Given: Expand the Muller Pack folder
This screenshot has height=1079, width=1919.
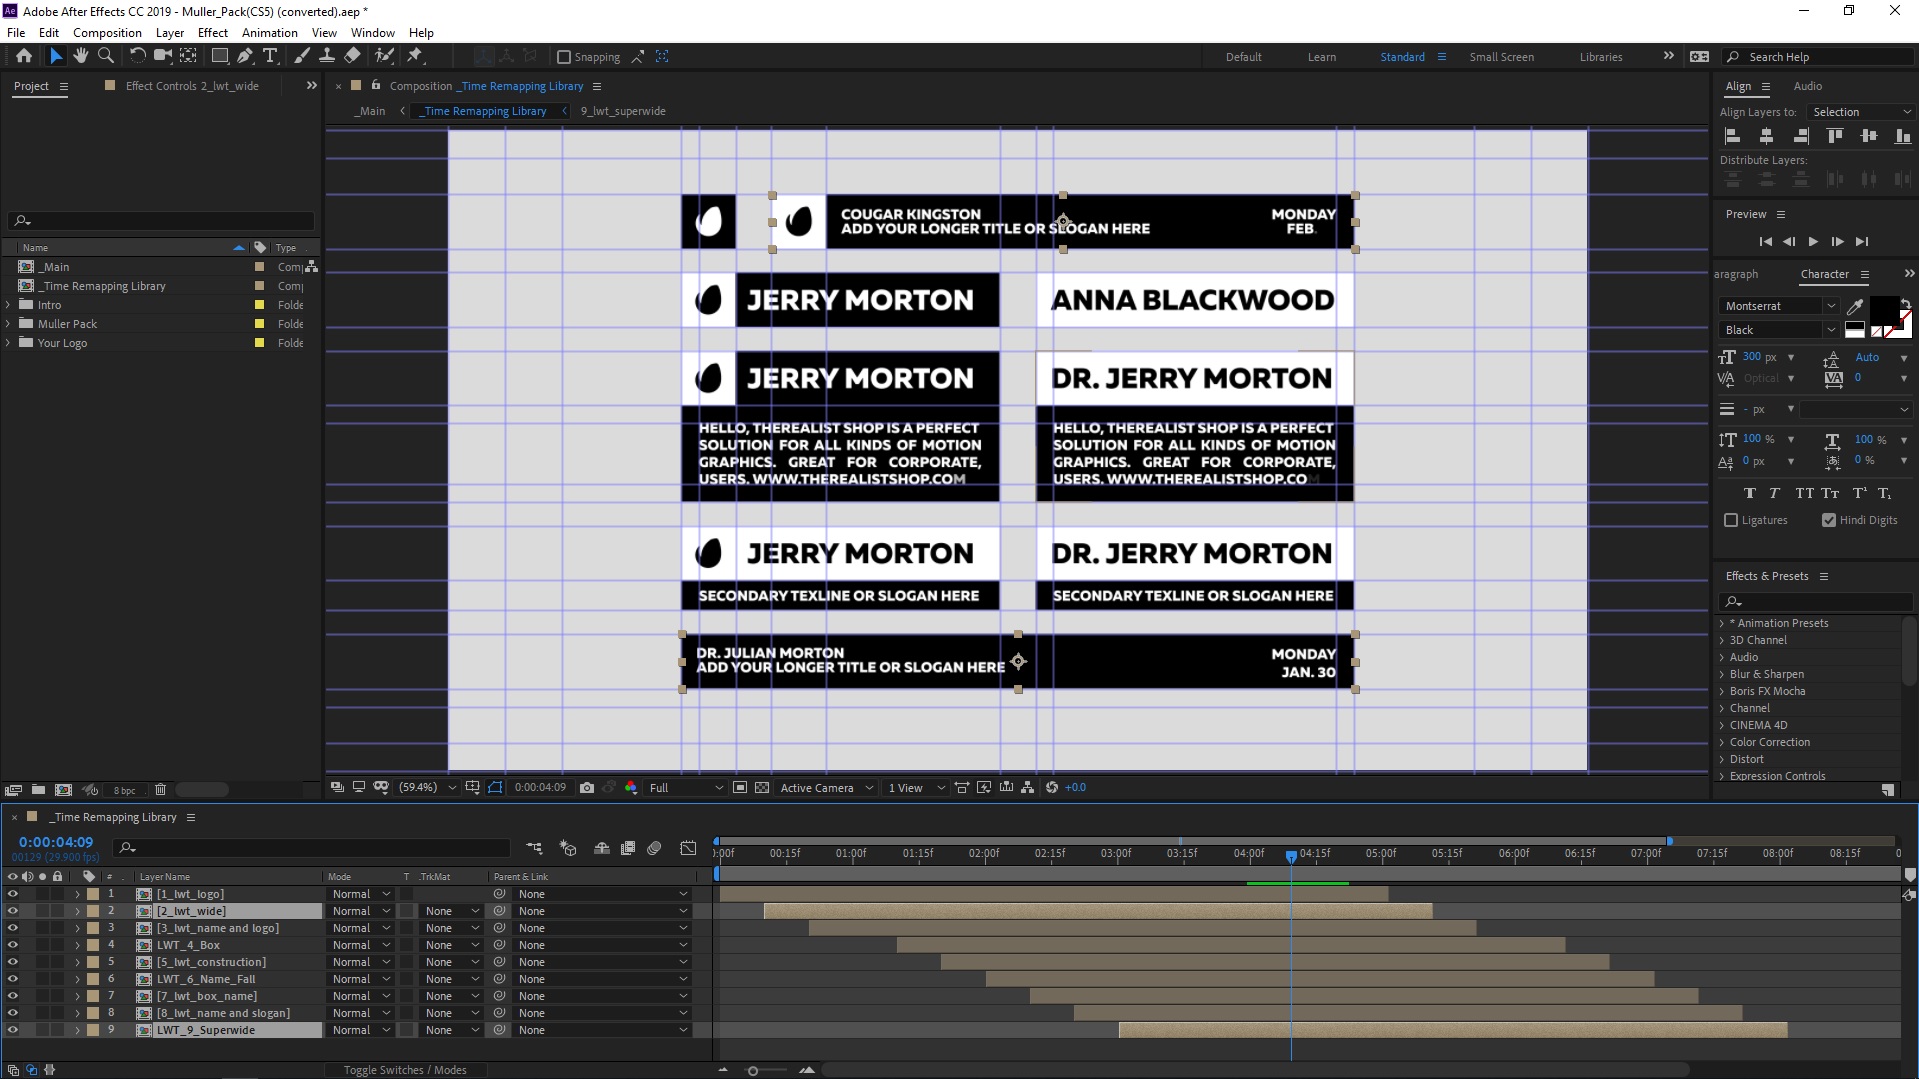Looking at the screenshot, I should [9, 324].
